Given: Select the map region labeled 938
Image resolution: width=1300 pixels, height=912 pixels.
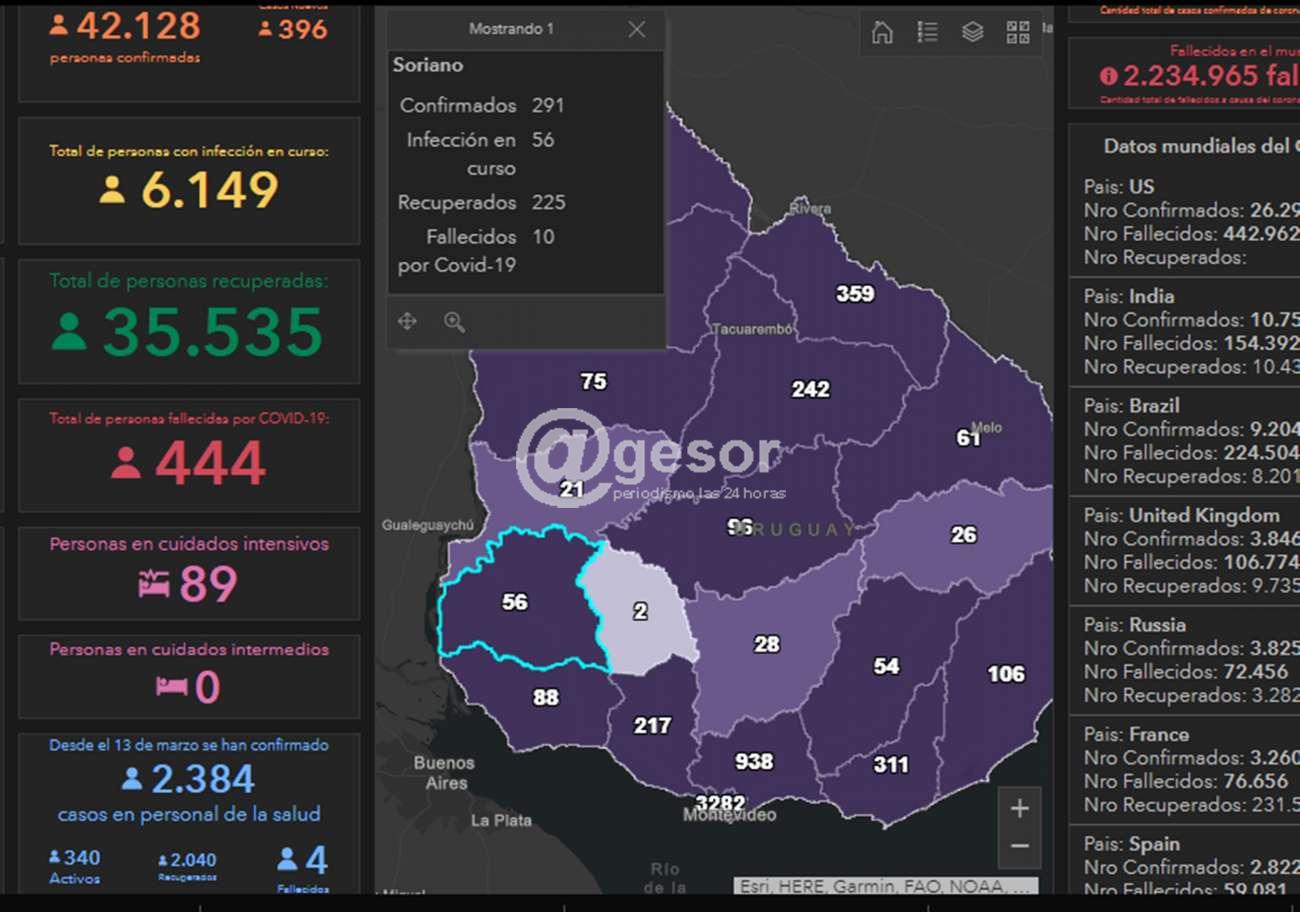Looking at the screenshot, I should 753,762.
